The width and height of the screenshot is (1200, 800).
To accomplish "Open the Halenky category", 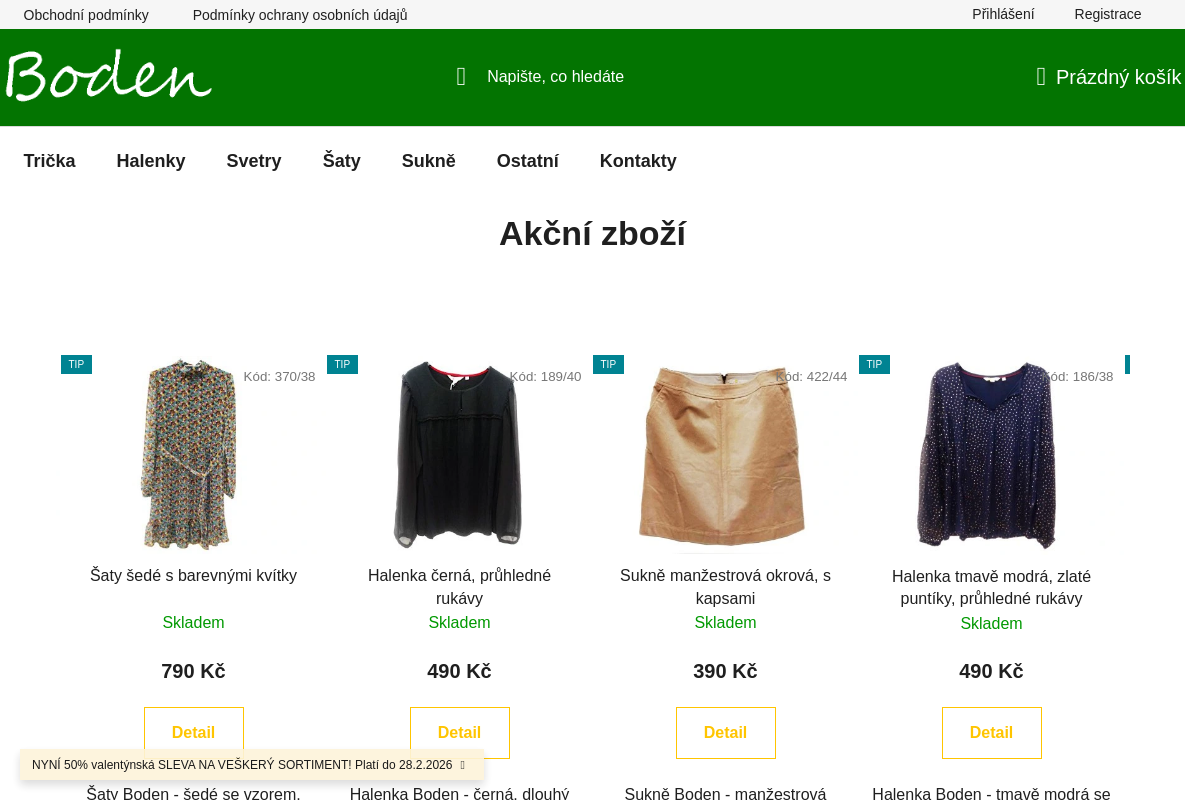I will pos(150,161).
